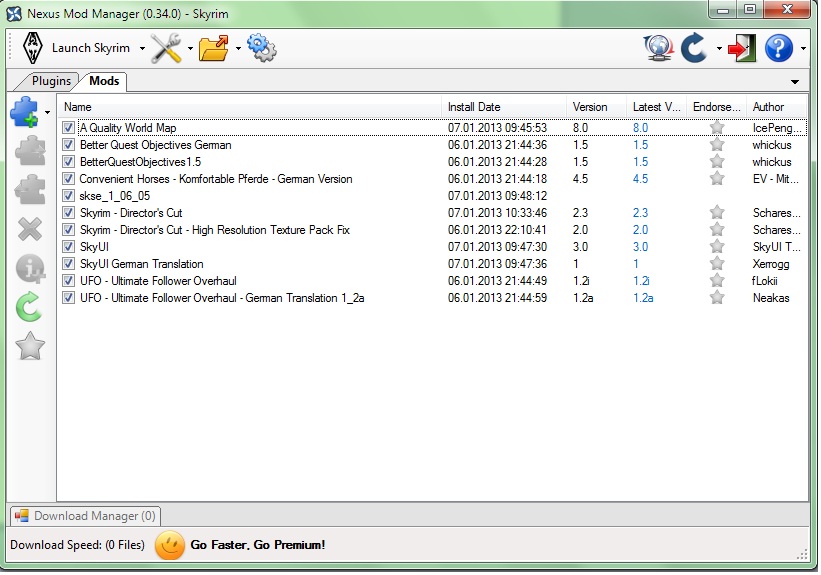Click the wrench and screwdriver tools icon

pyautogui.click(x=165, y=47)
